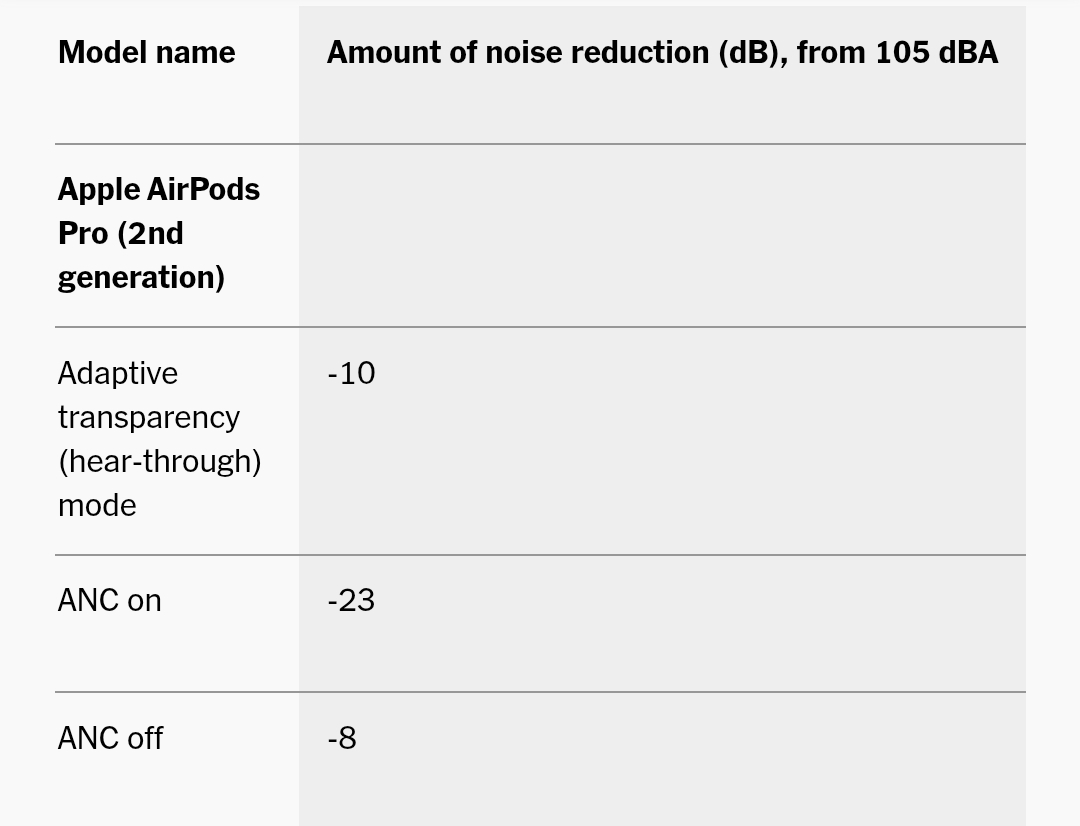Click the -8 noise reduction value
Image resolution: width=1080 pixels, height=826 pixels.
coord(342,738)
